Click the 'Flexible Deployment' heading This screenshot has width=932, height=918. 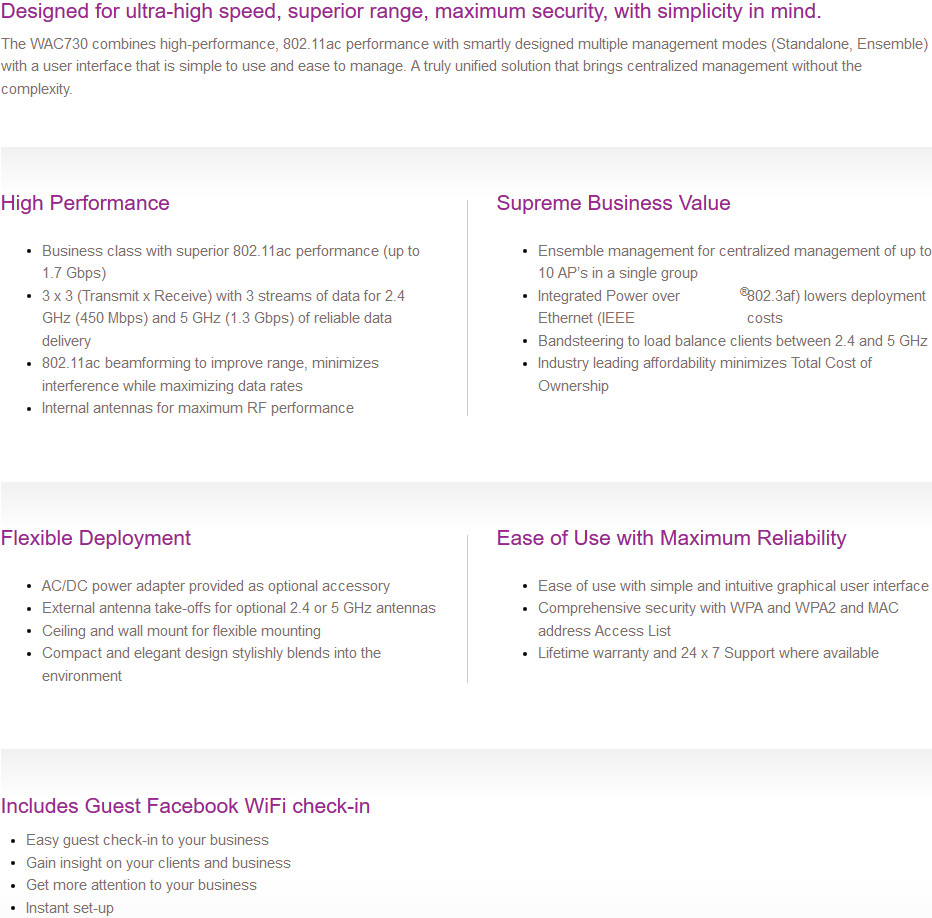click(96, 538)
